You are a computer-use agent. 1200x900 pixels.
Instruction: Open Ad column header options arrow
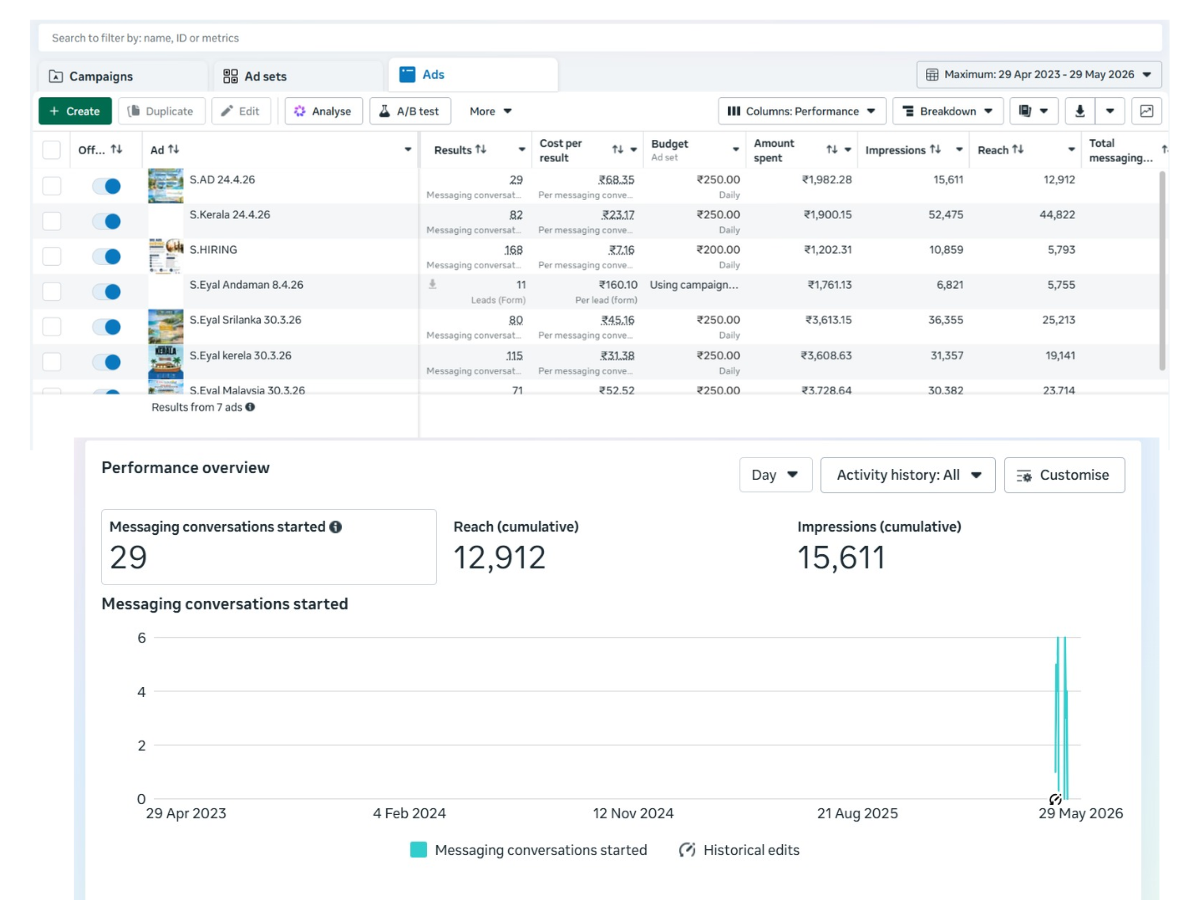tap(408, 150)
